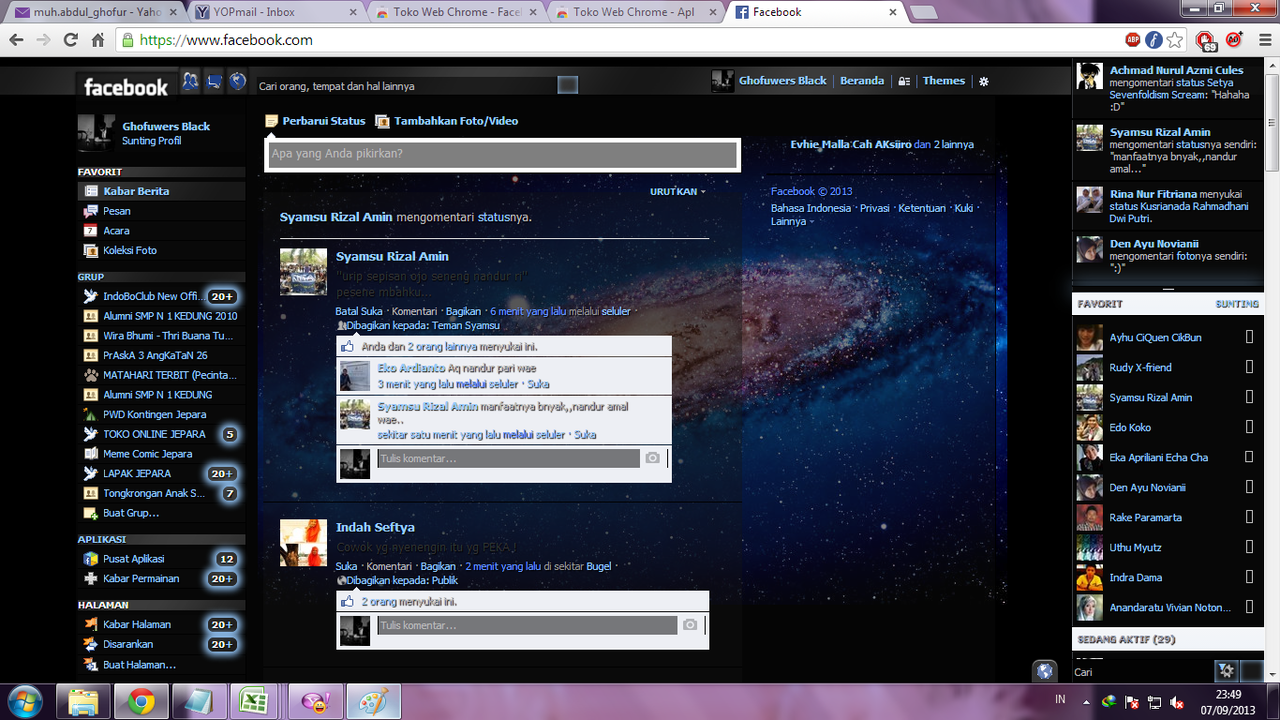Expand Lainnya footer dropdown
The width and height of the screenshot is (1280, 720).
pos(792,221)
